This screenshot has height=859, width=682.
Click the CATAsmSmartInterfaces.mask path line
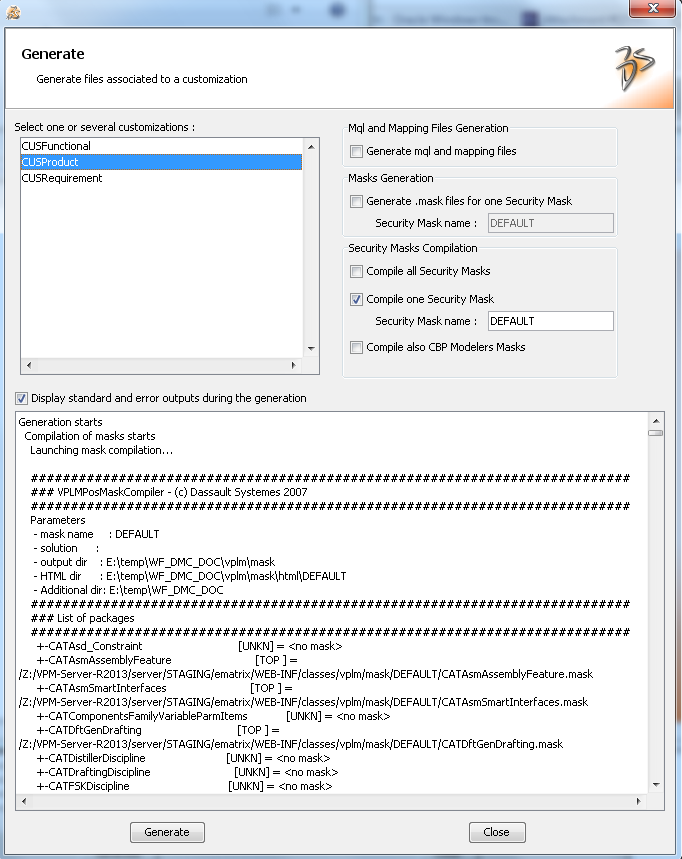click(303, 702)
